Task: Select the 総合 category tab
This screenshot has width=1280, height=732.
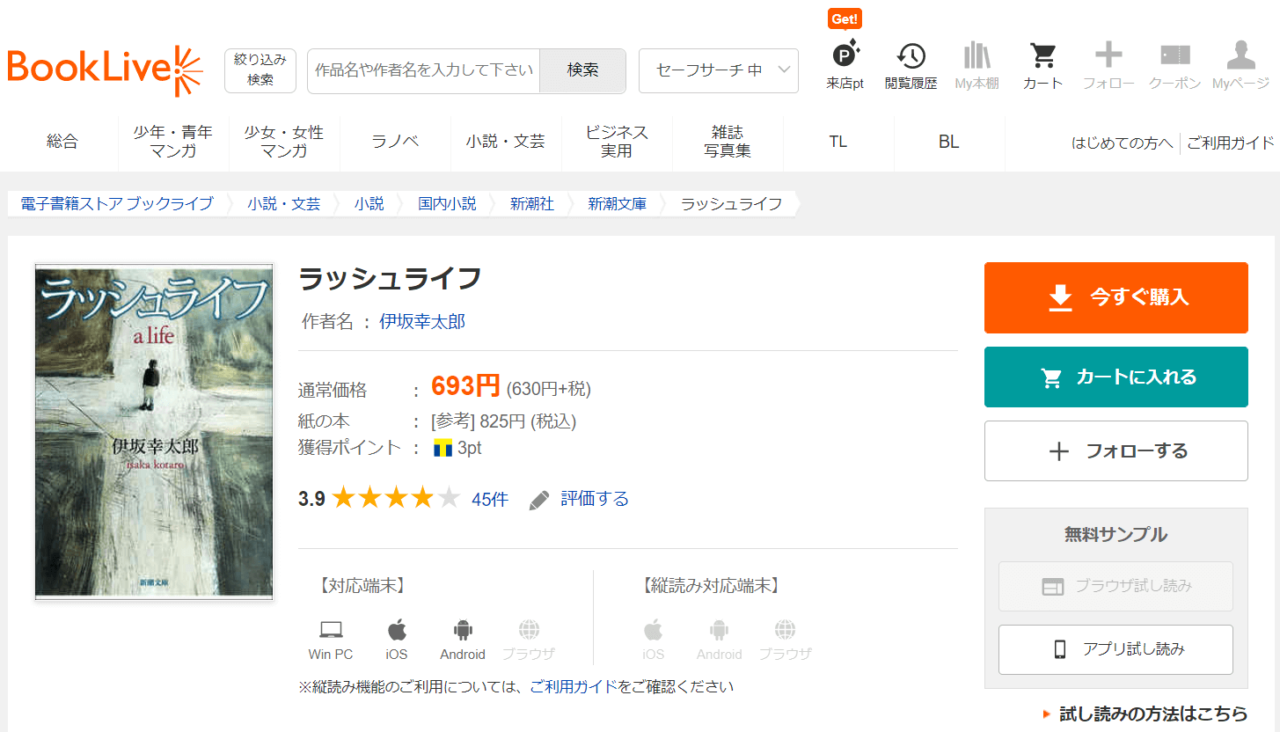Action: (62, 142)
